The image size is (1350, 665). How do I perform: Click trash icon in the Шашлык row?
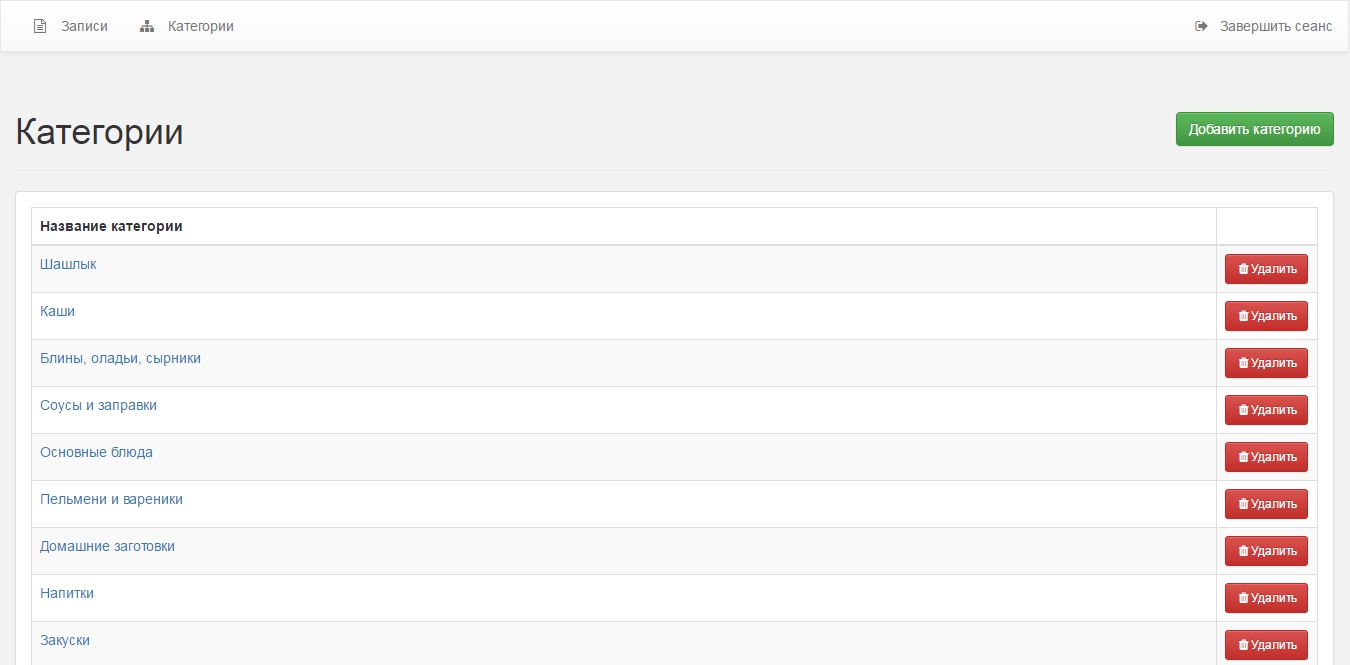click(1243, 269)
